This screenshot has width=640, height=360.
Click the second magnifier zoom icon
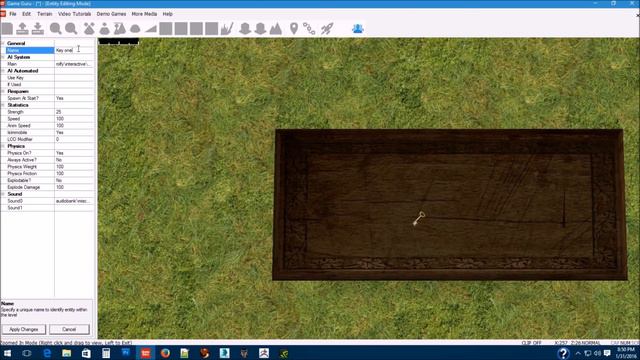tap(71, 29)
